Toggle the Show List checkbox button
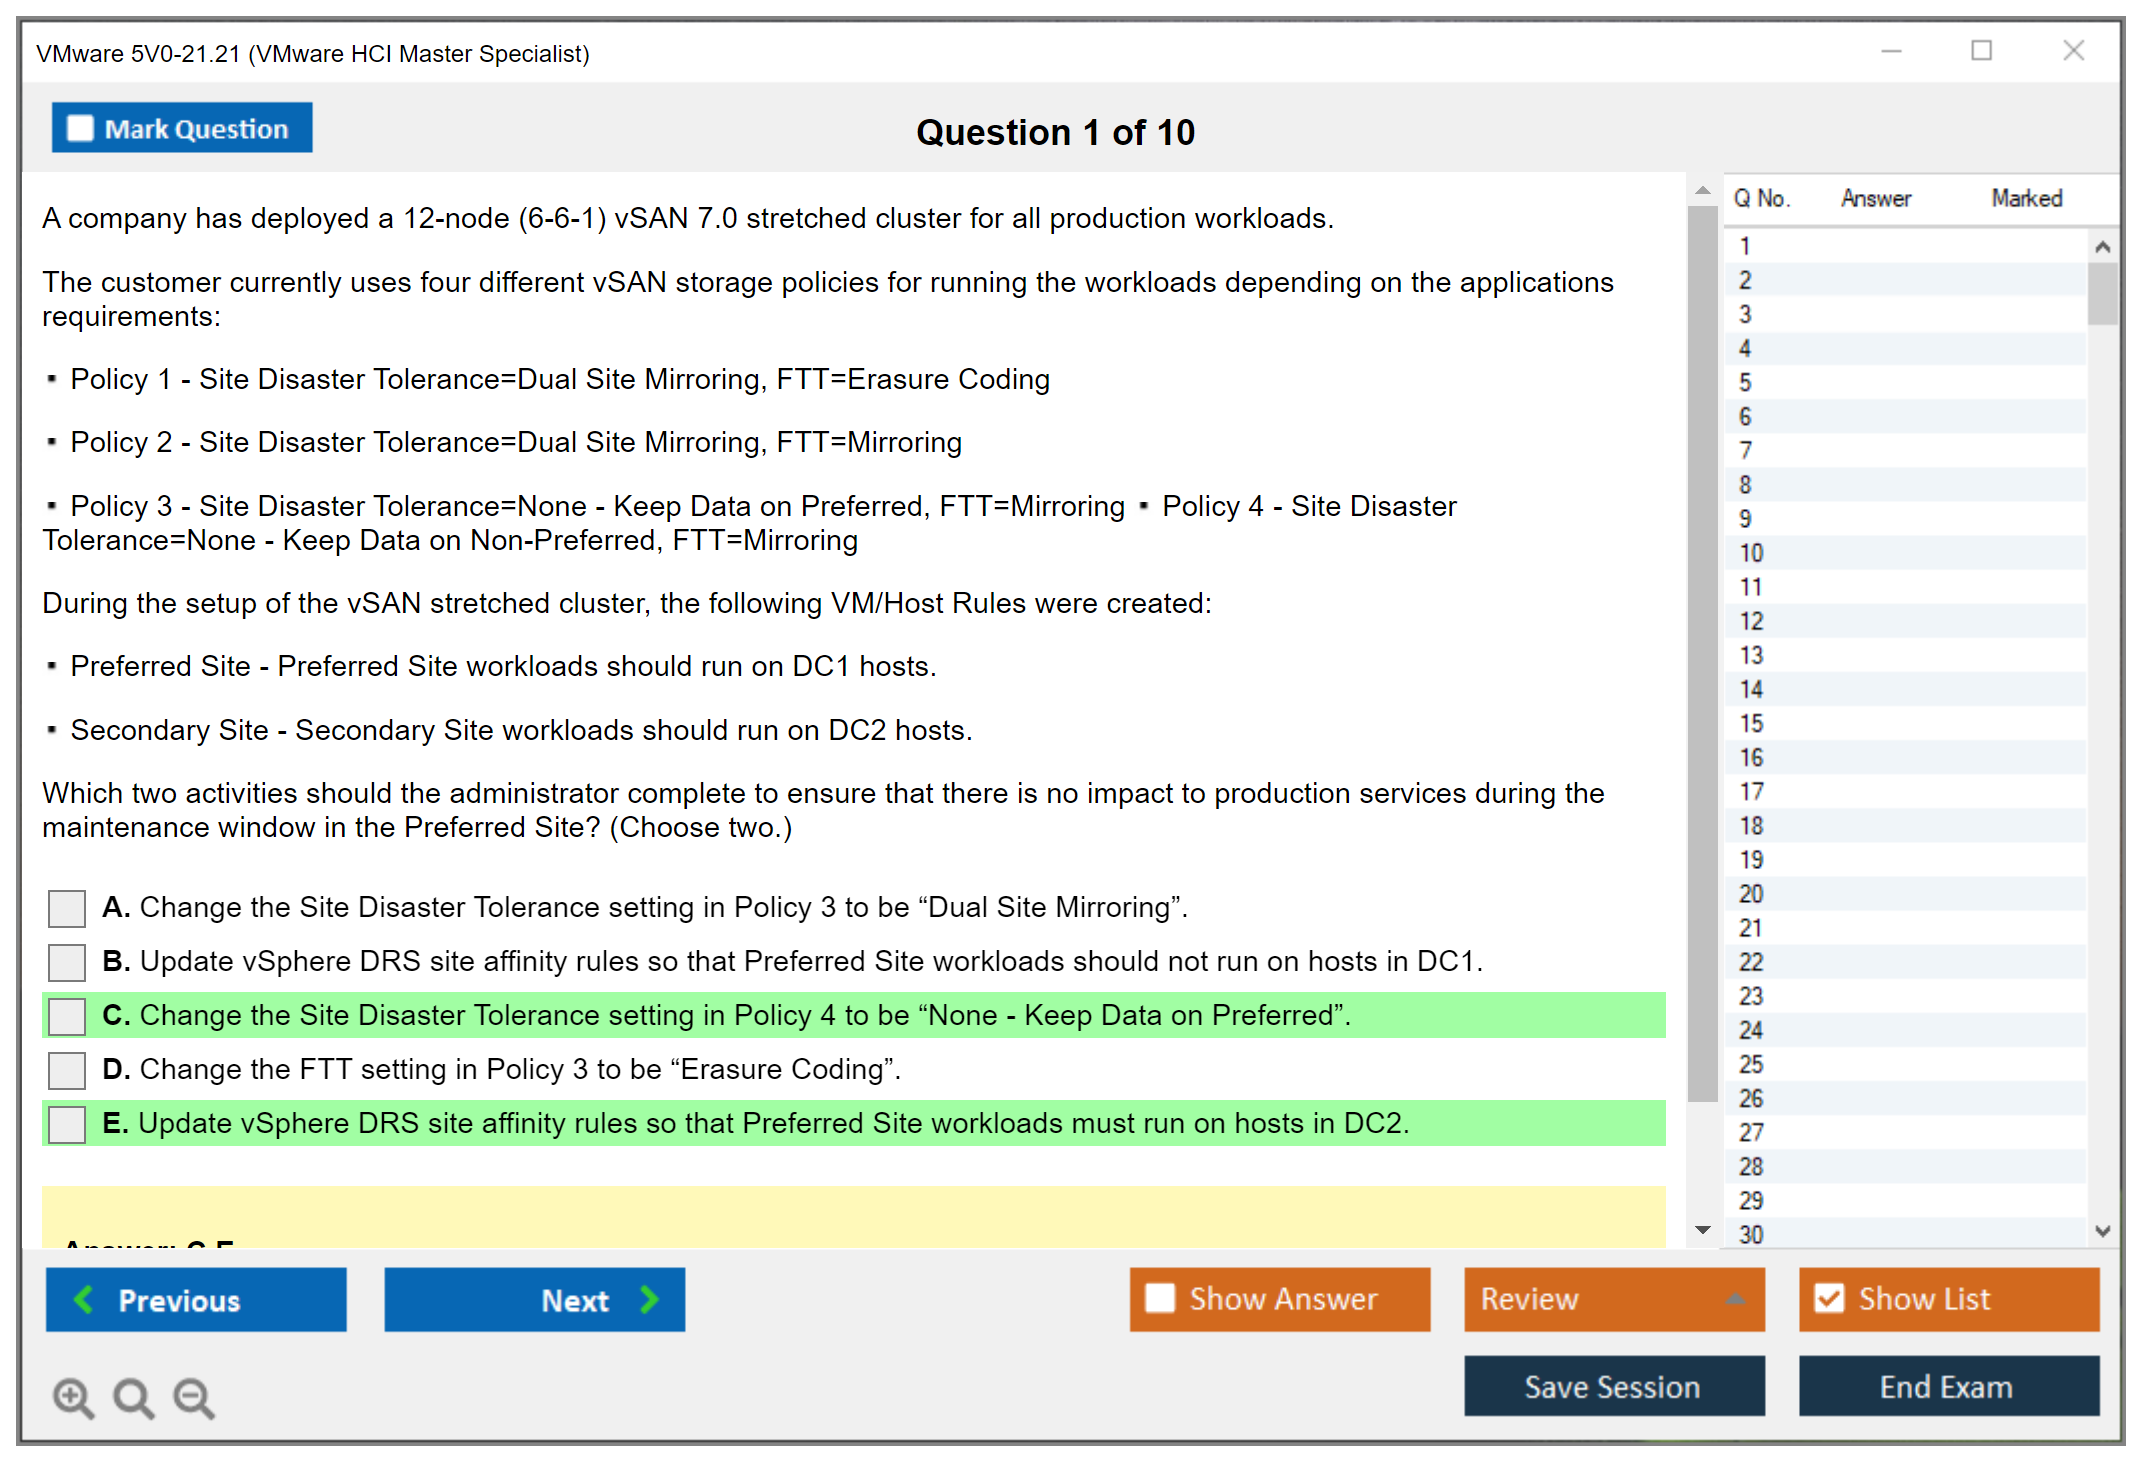Viewport: 2150px width, 1470px height. coord(1829,1299)
